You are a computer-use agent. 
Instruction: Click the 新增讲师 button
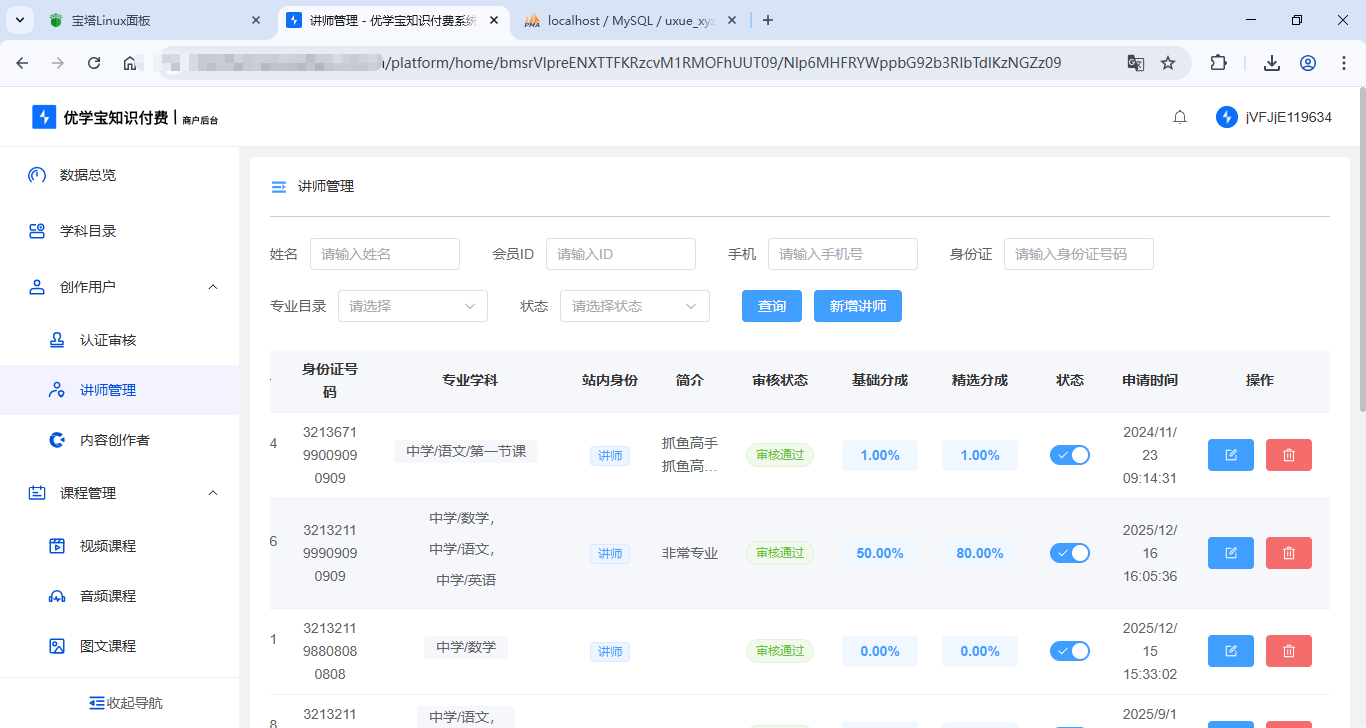pos(857,306)
